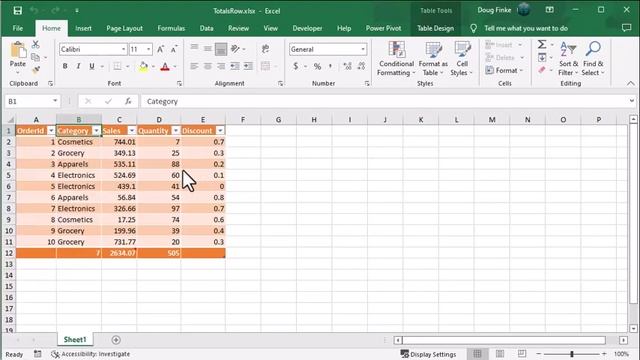Click Find & Select button
Viewport: 640px width, 360px height.
[x=593, y=59]
